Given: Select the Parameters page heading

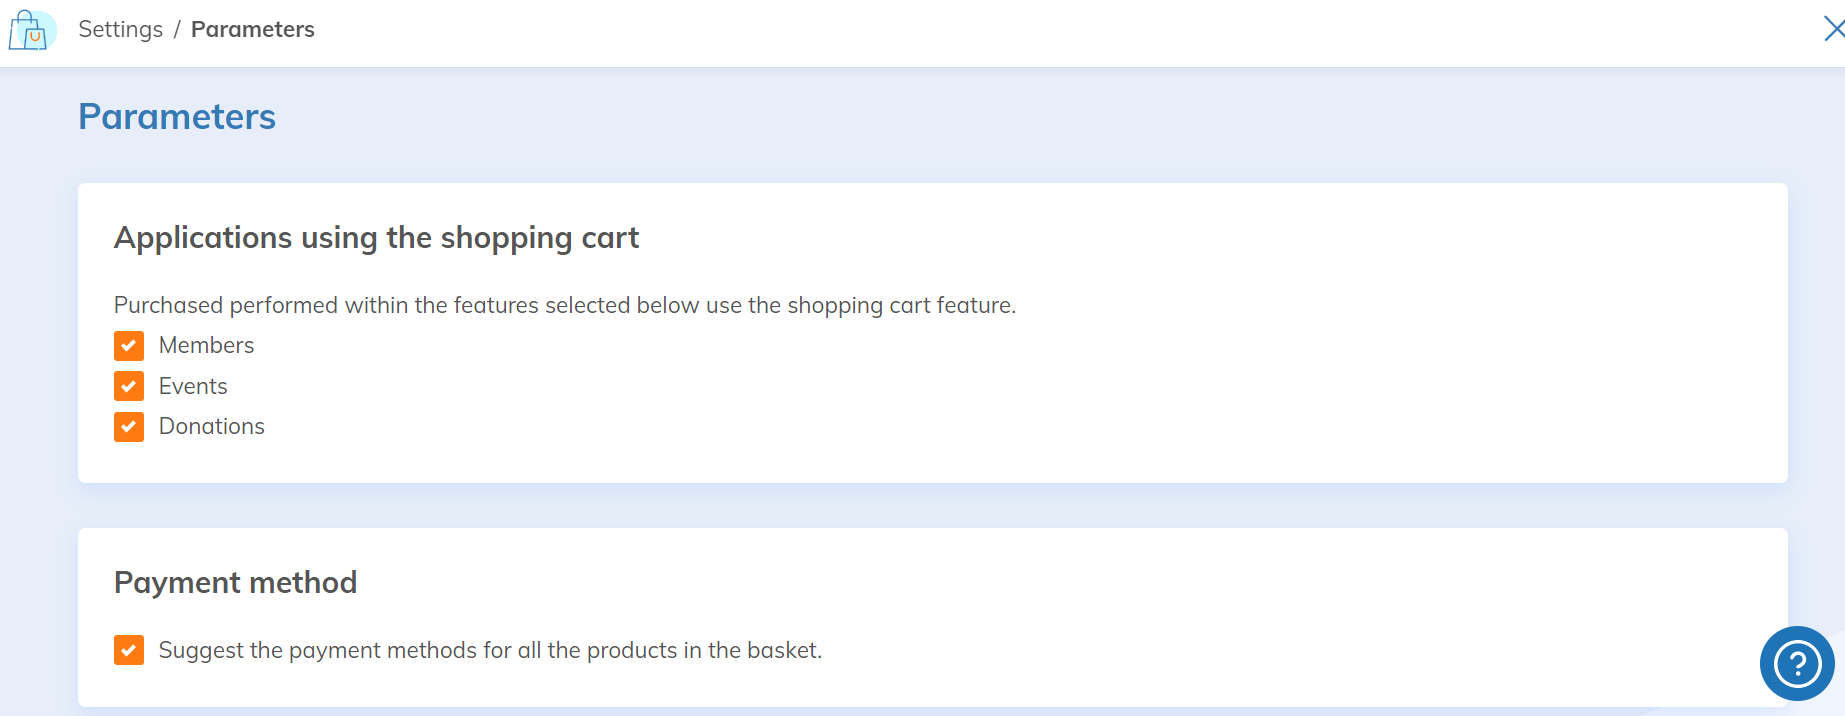Looking at the screenshot, I should tap(177, 117).
